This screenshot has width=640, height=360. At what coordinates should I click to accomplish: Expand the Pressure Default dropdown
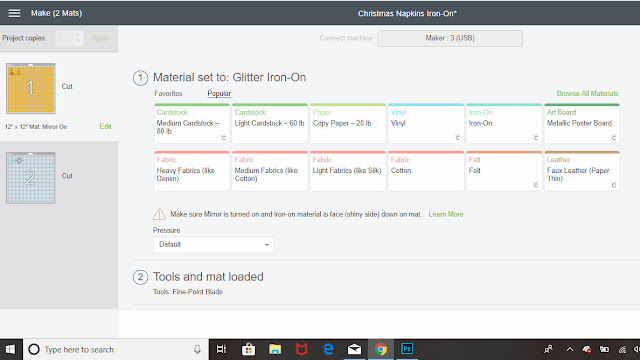tap(213, 244)
